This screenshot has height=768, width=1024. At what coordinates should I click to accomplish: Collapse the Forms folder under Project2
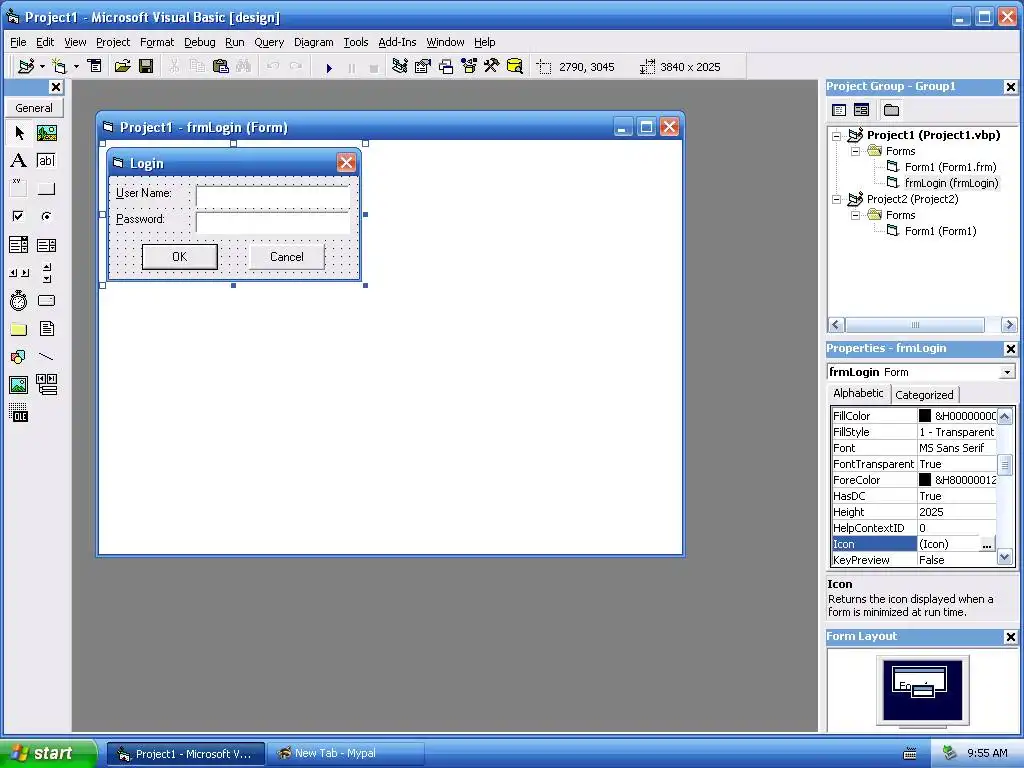(856, 216)
